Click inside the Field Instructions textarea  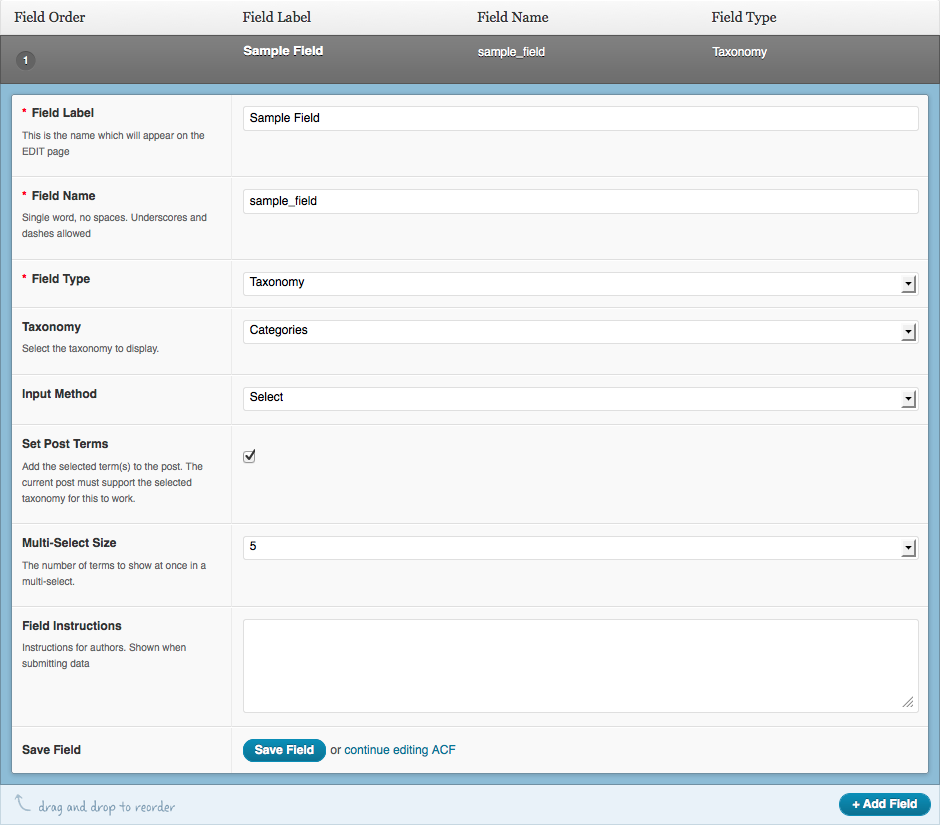pos(580,665)
